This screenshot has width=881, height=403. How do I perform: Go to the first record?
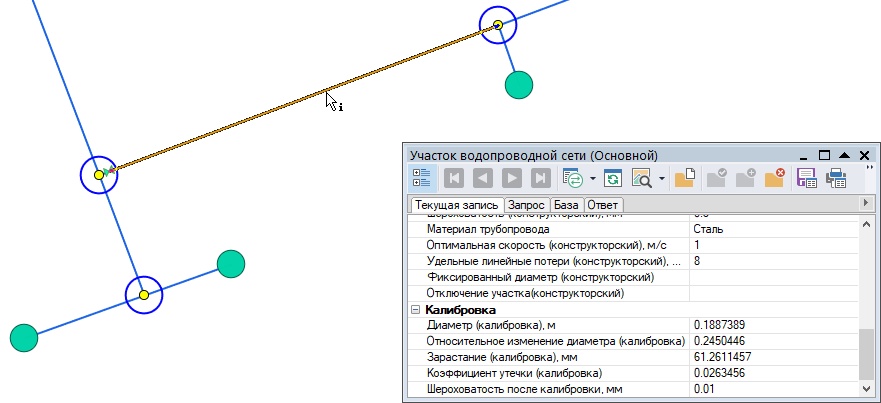pyautogui.click(x=453, y=179)
